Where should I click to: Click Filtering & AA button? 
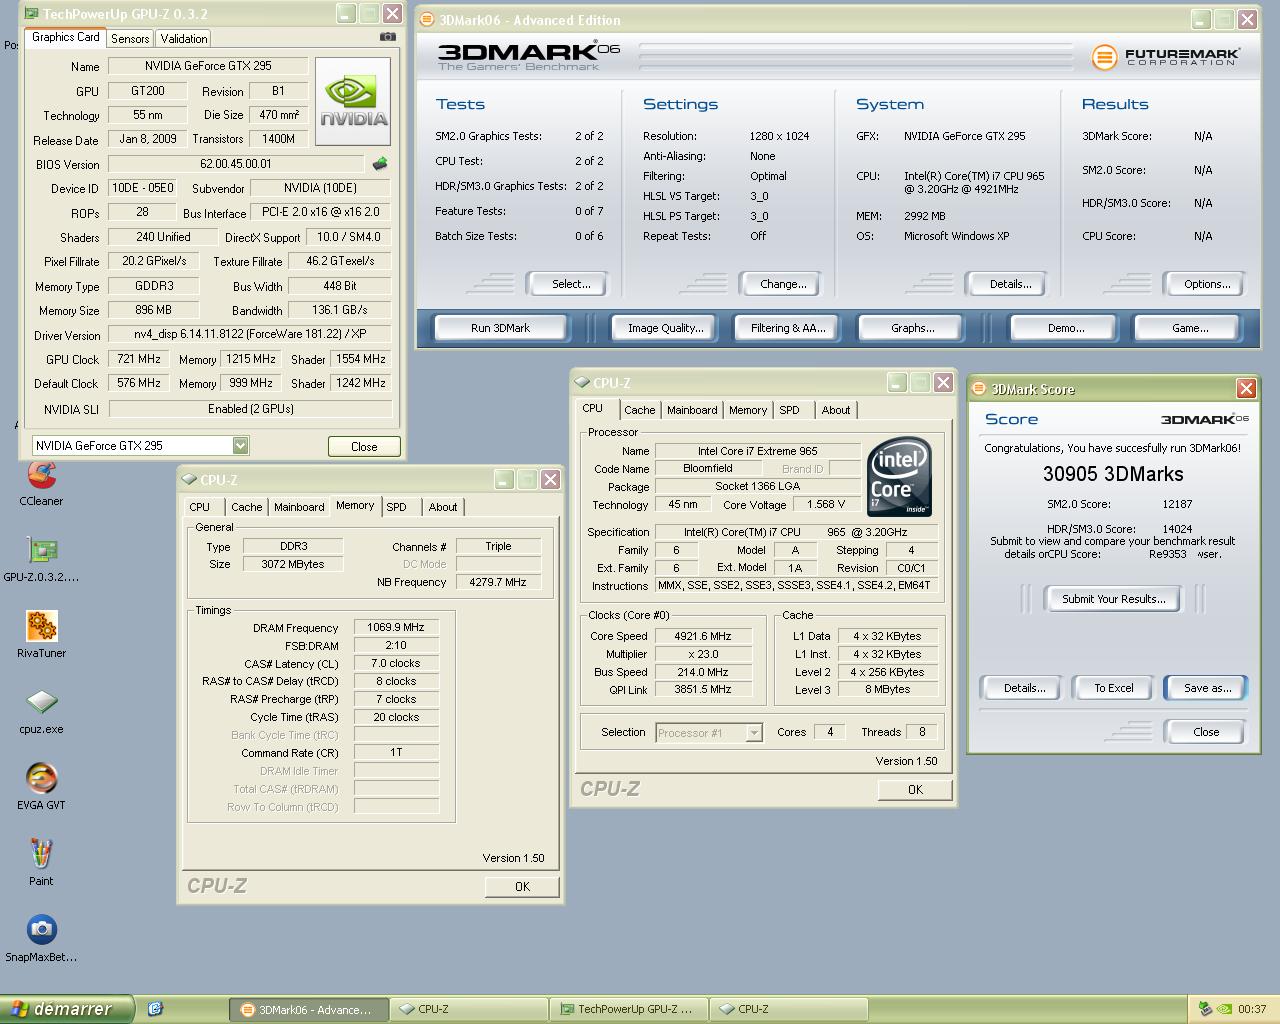tap(788, 328)
